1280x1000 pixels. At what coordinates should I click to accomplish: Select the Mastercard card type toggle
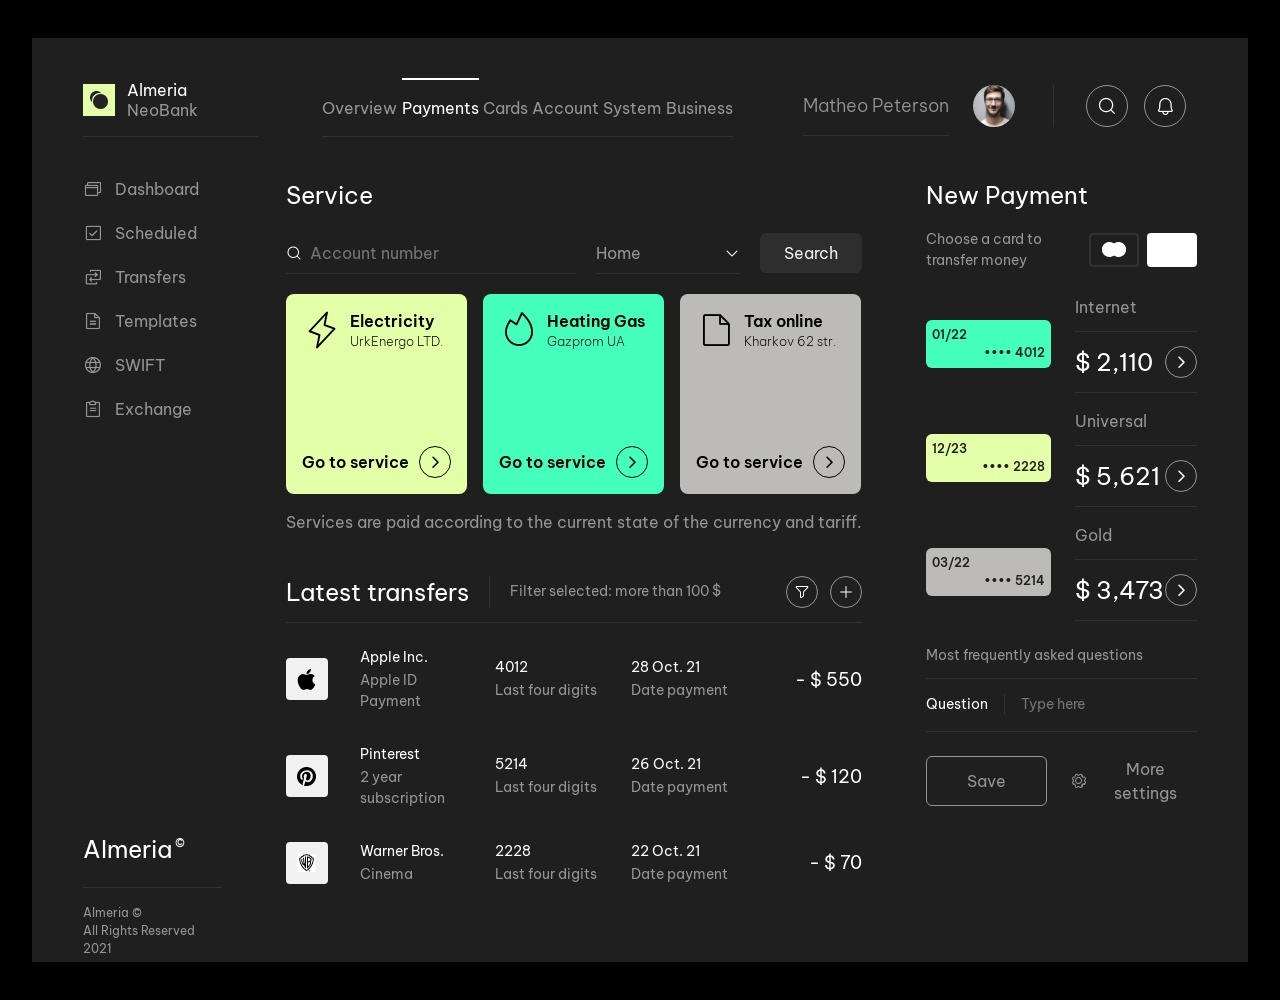[x=1114, y=250]
